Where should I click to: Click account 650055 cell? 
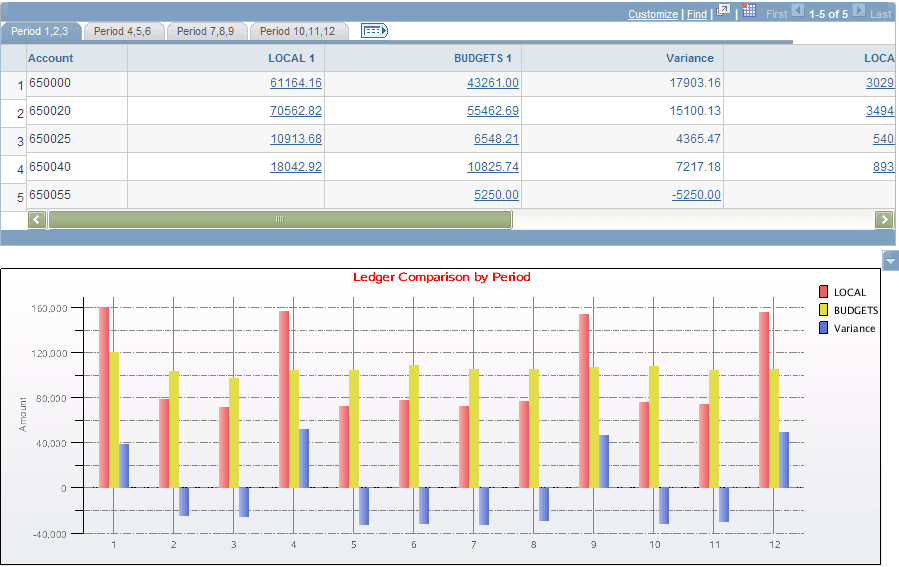pos(50,195)
